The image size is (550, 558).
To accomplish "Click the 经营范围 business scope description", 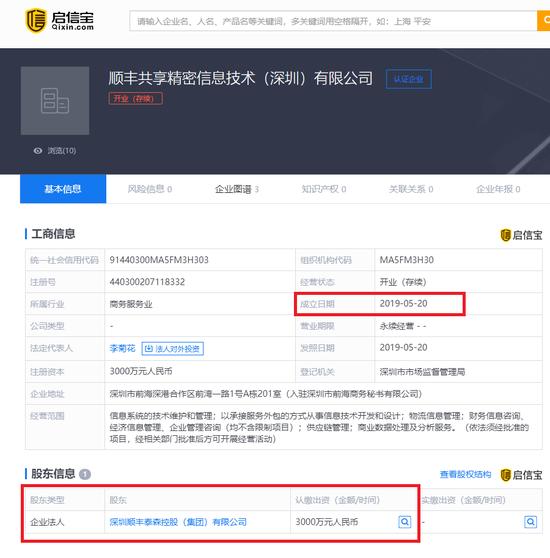I will (319, 427).
